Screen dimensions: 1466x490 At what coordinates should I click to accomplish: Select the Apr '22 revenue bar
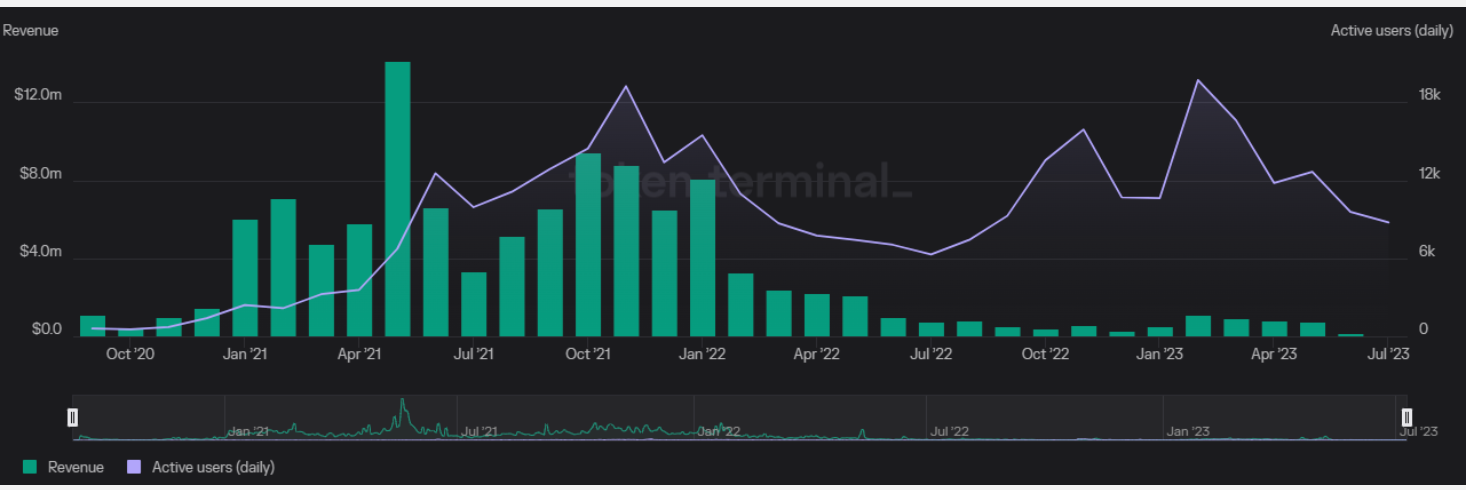point(817,315)
